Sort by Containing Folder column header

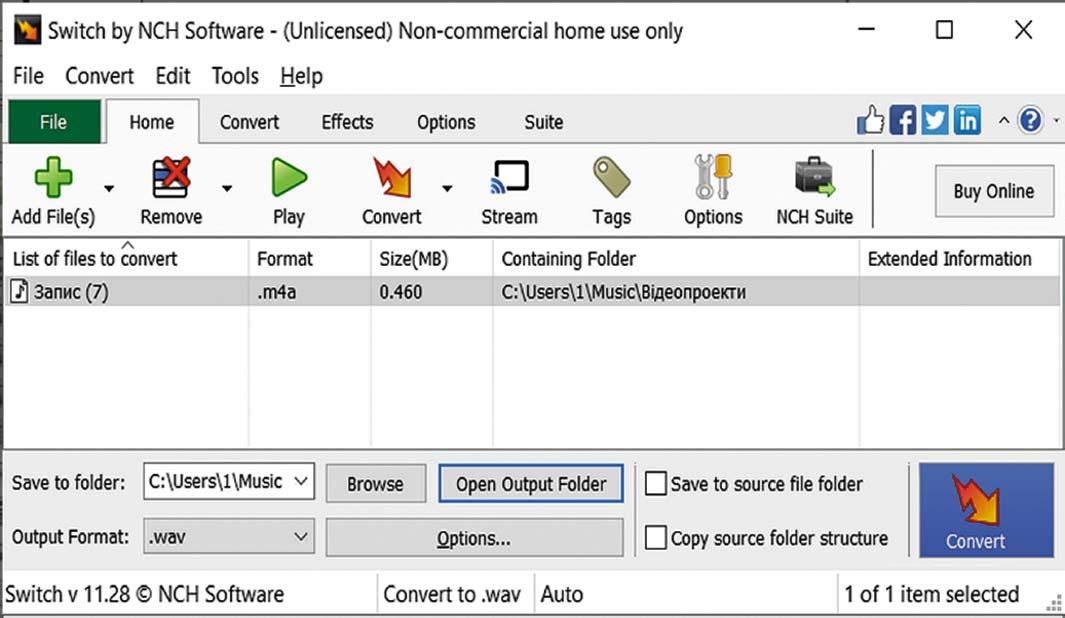676,258
